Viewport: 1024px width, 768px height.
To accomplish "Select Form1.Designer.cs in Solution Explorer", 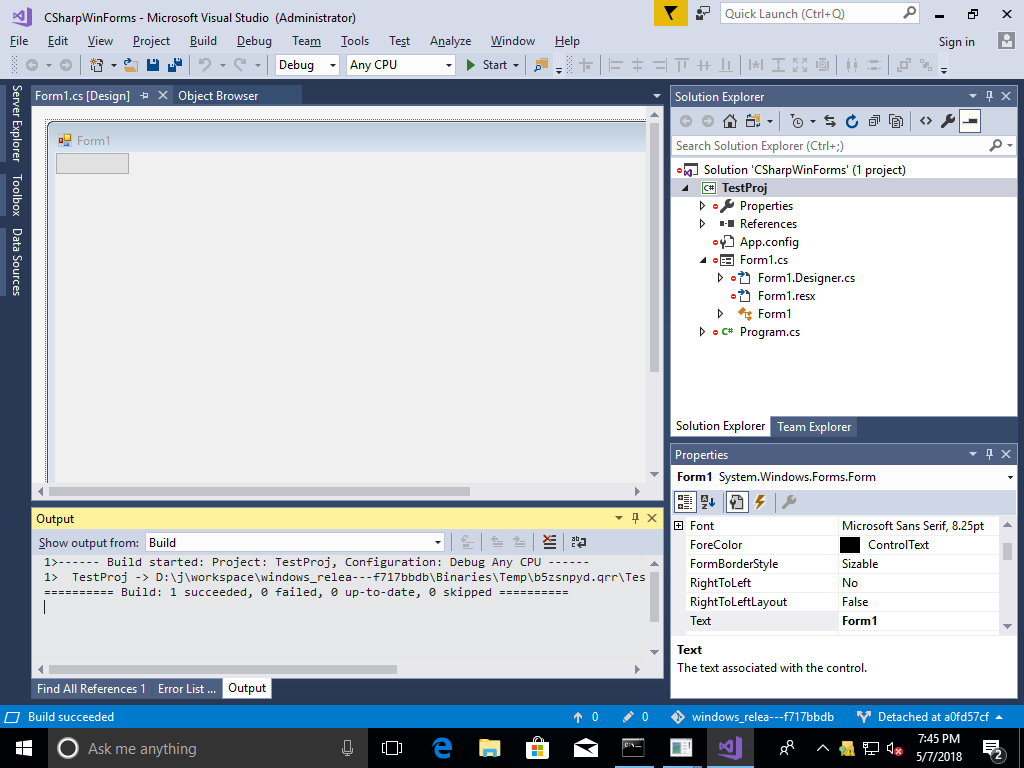I will (x=806, y=278).
